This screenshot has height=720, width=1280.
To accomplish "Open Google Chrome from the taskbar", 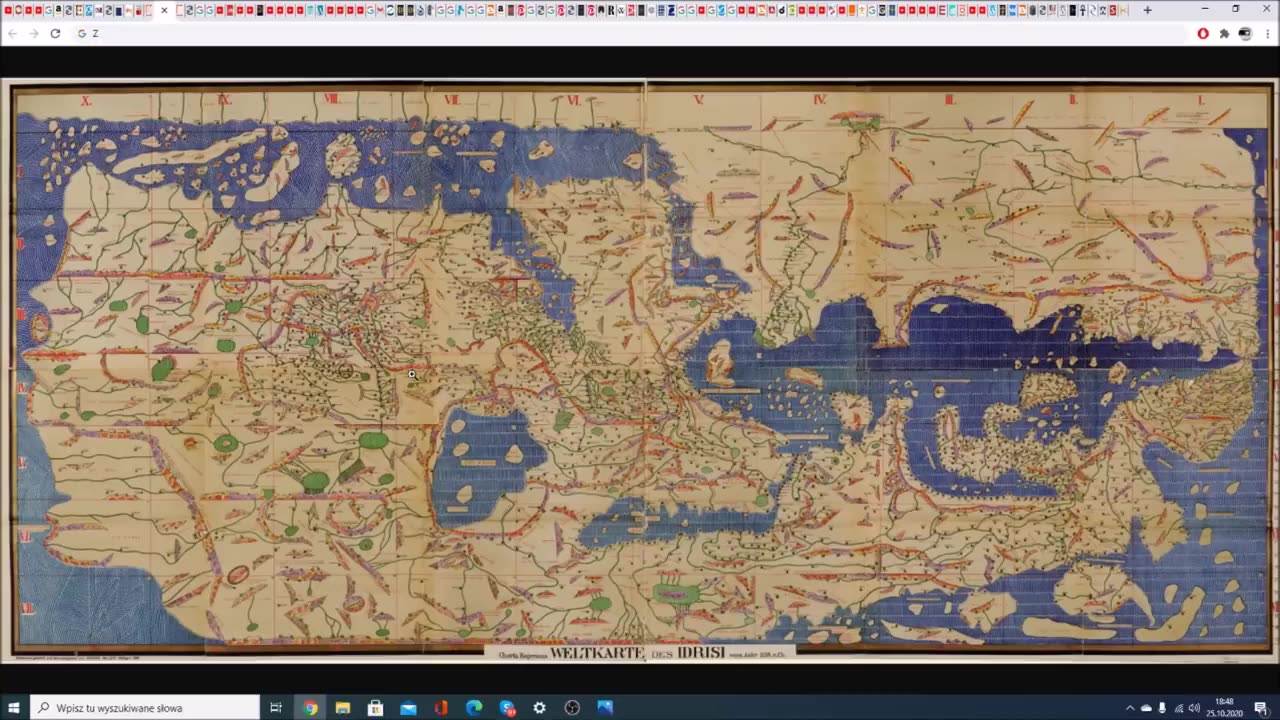I will (x=310, y=708).
